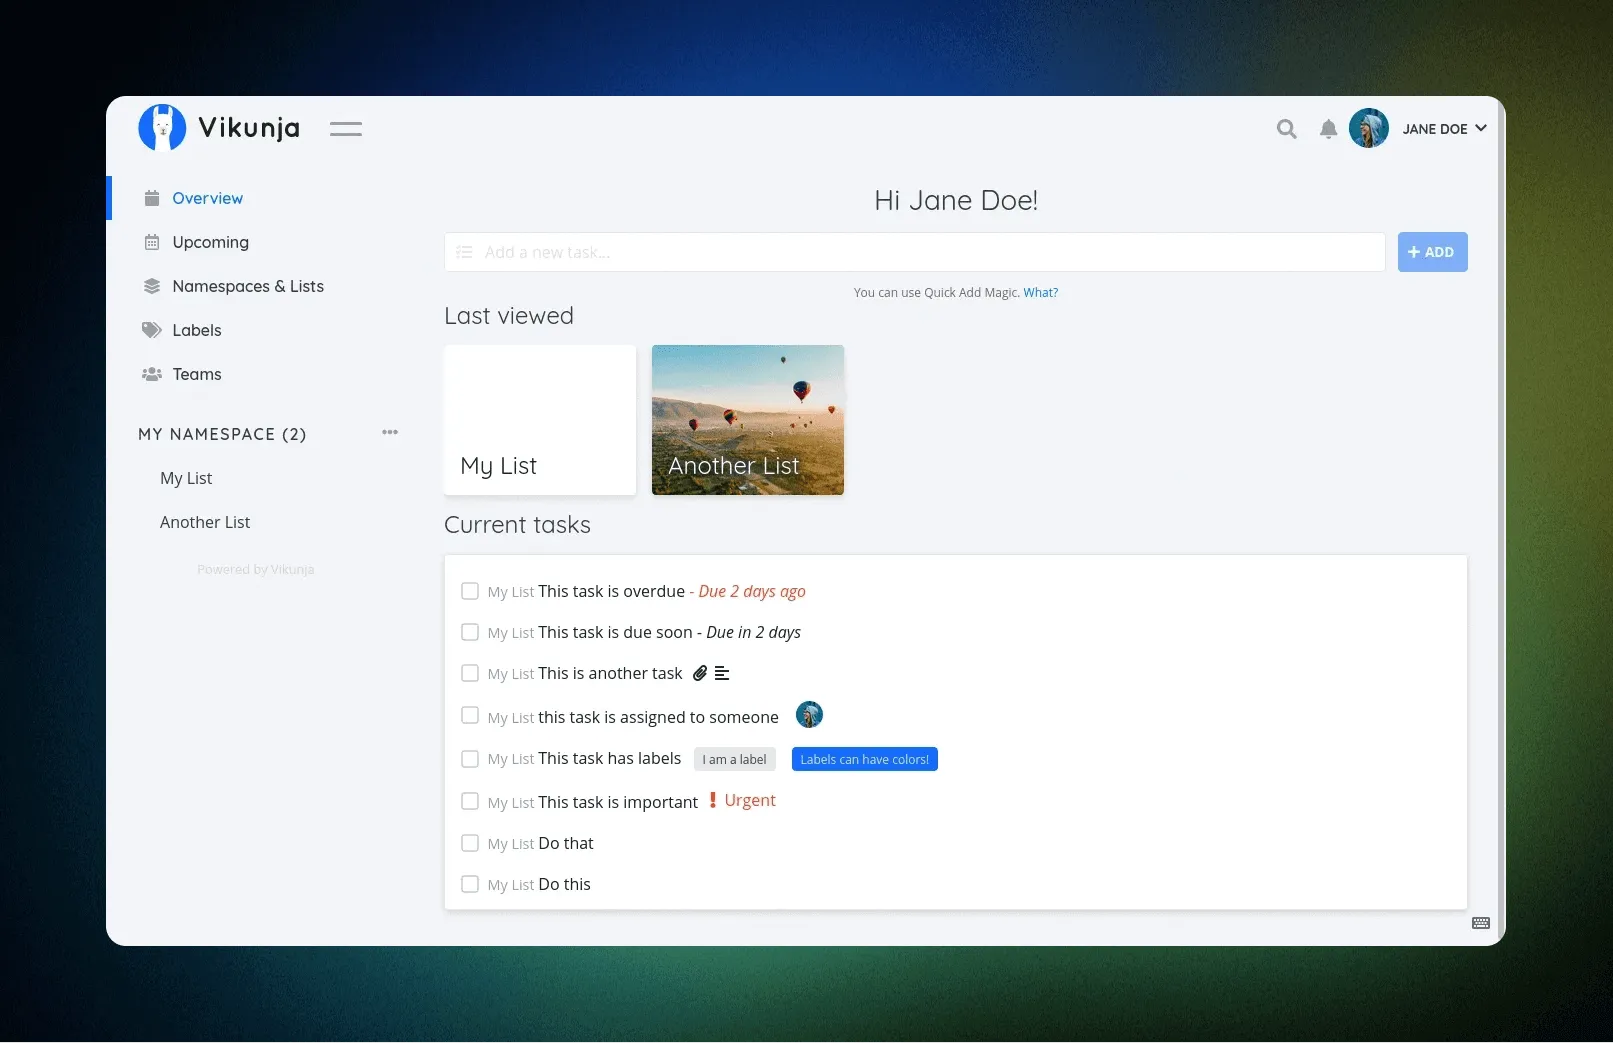Open the My List card
This screenshot has width=1613, height=1043.
(x=540, y=420)
